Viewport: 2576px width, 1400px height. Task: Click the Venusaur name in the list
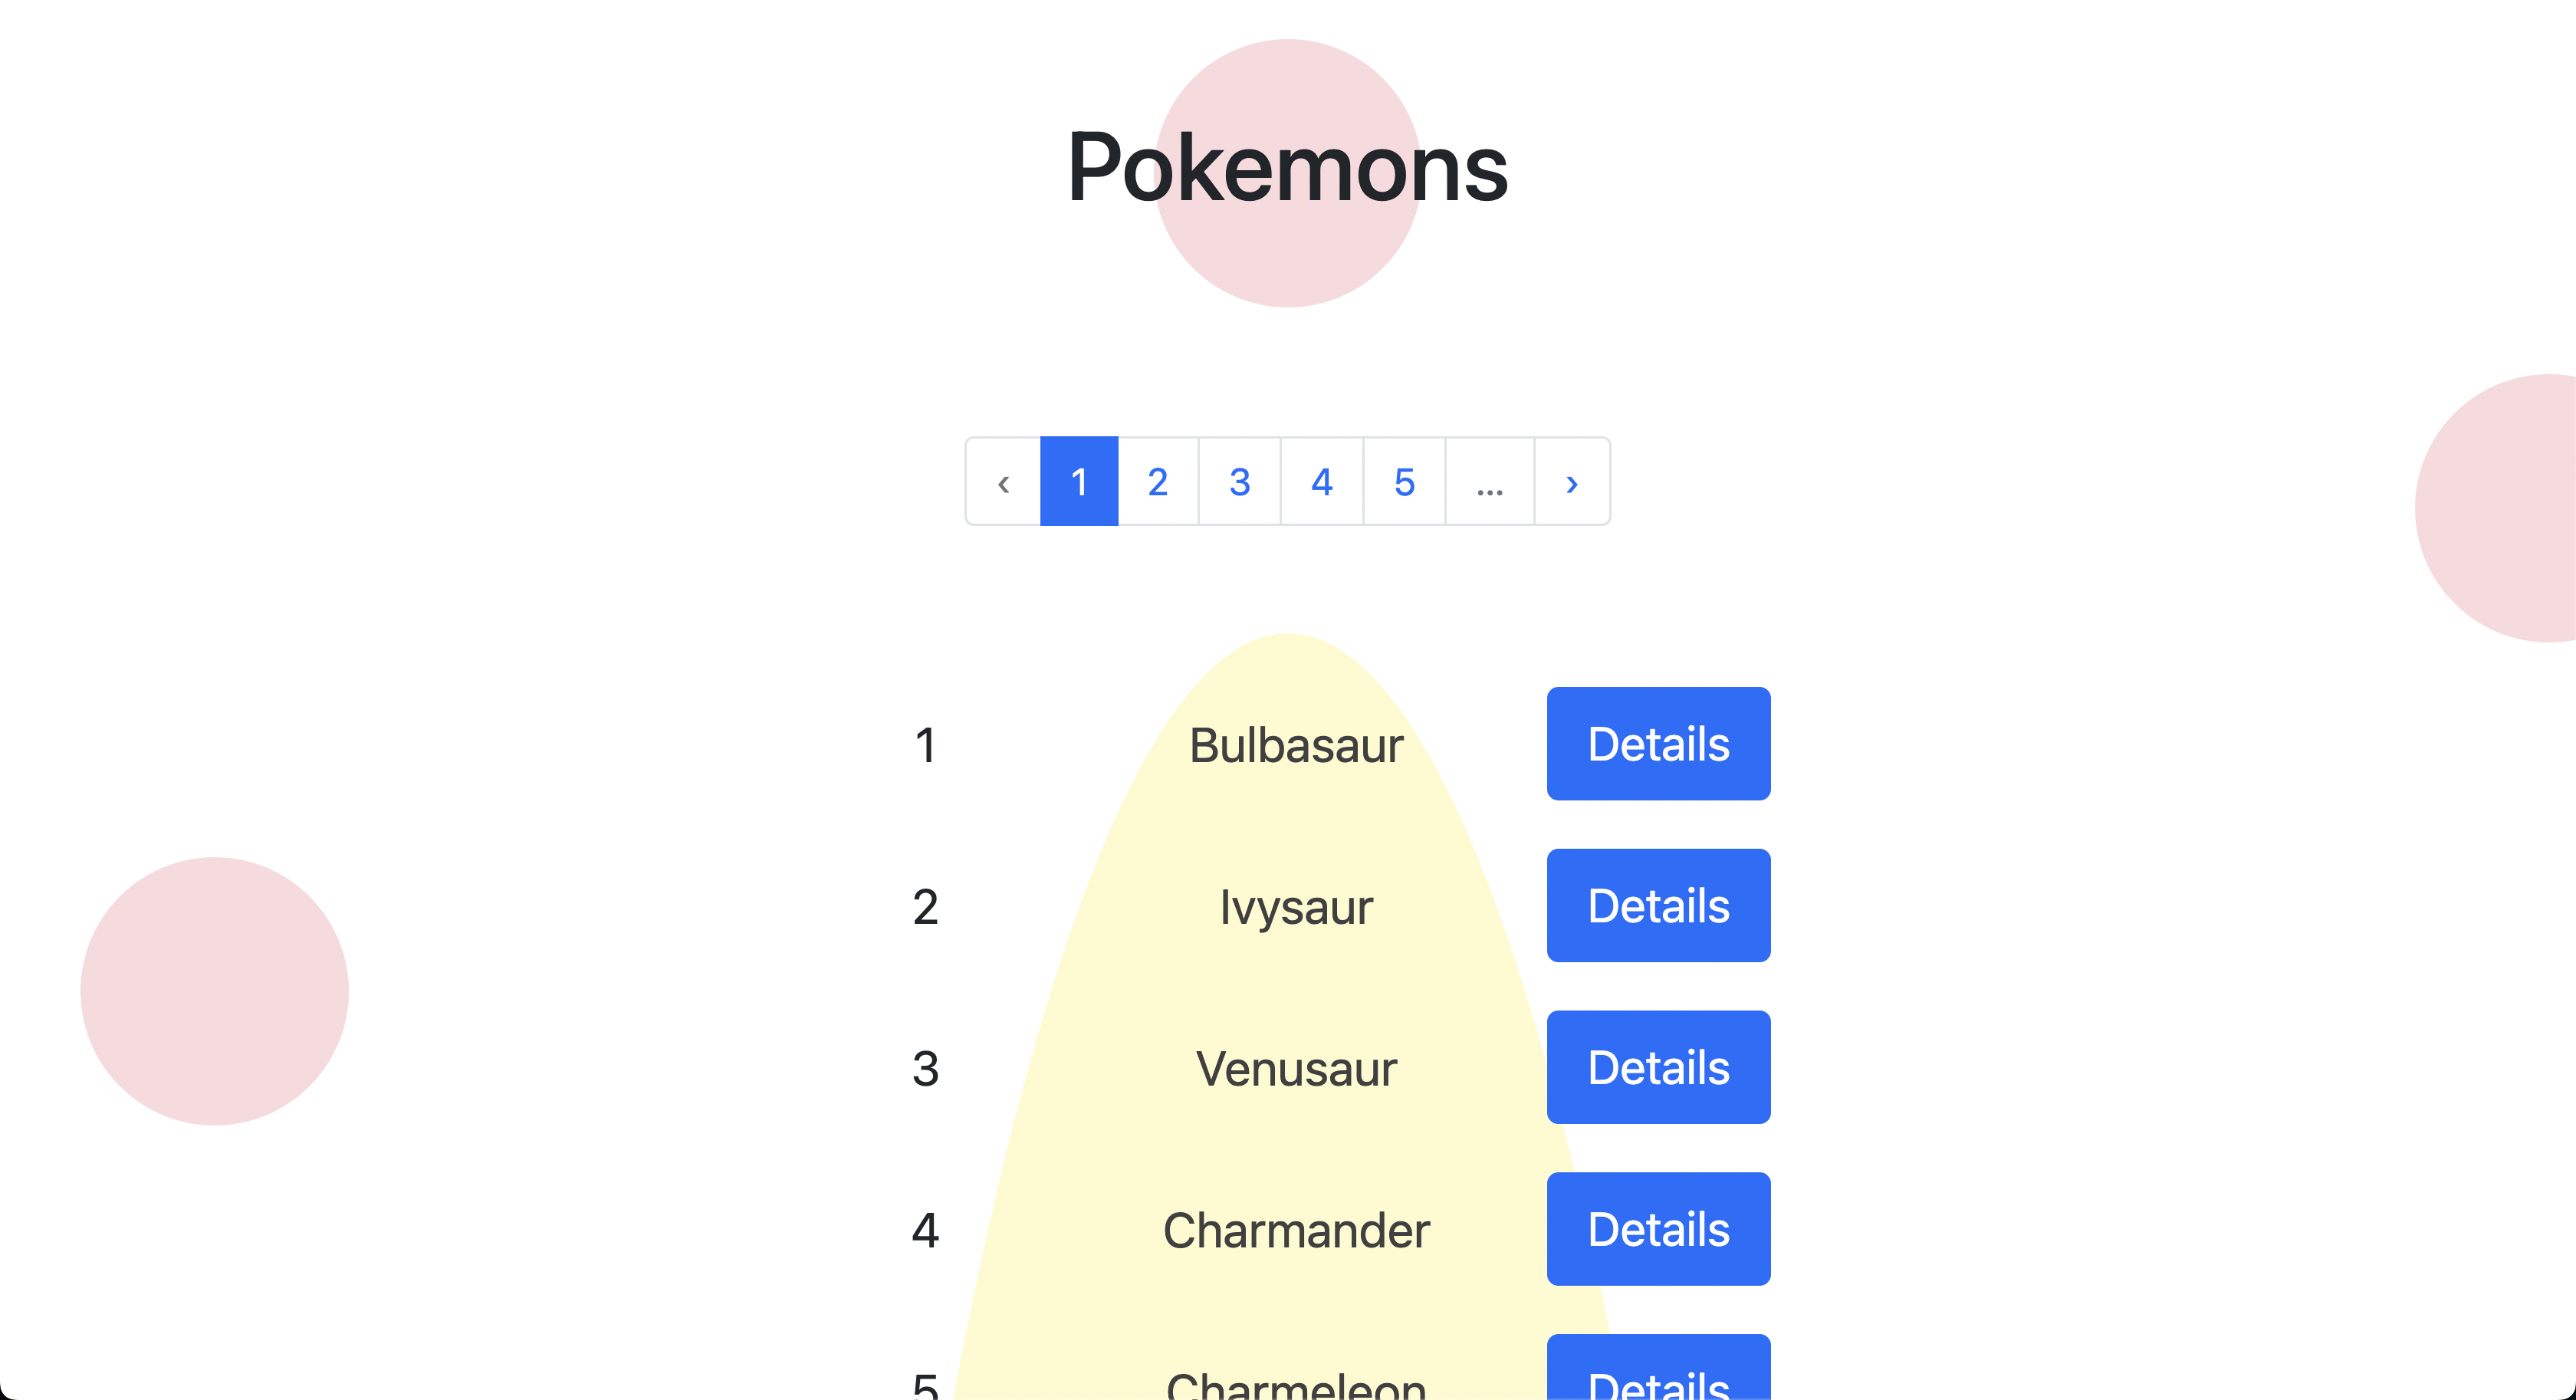pos(1296,1067)
